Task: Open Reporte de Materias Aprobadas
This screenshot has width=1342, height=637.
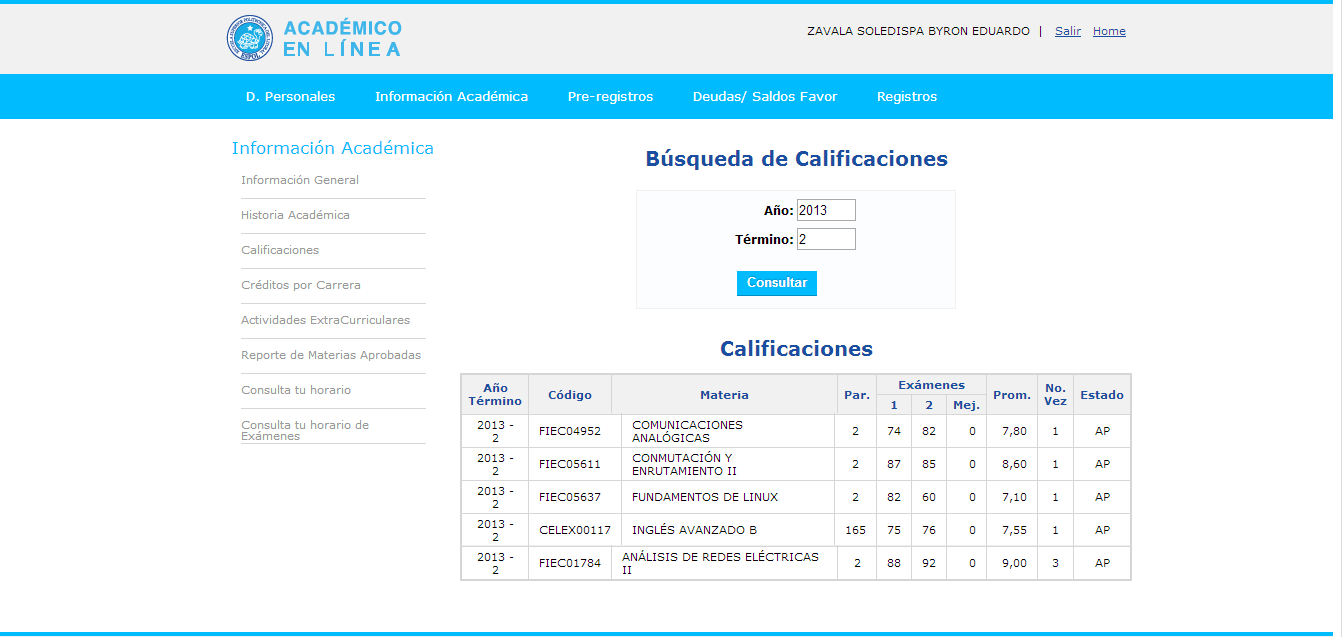Action: coord(331,355)
